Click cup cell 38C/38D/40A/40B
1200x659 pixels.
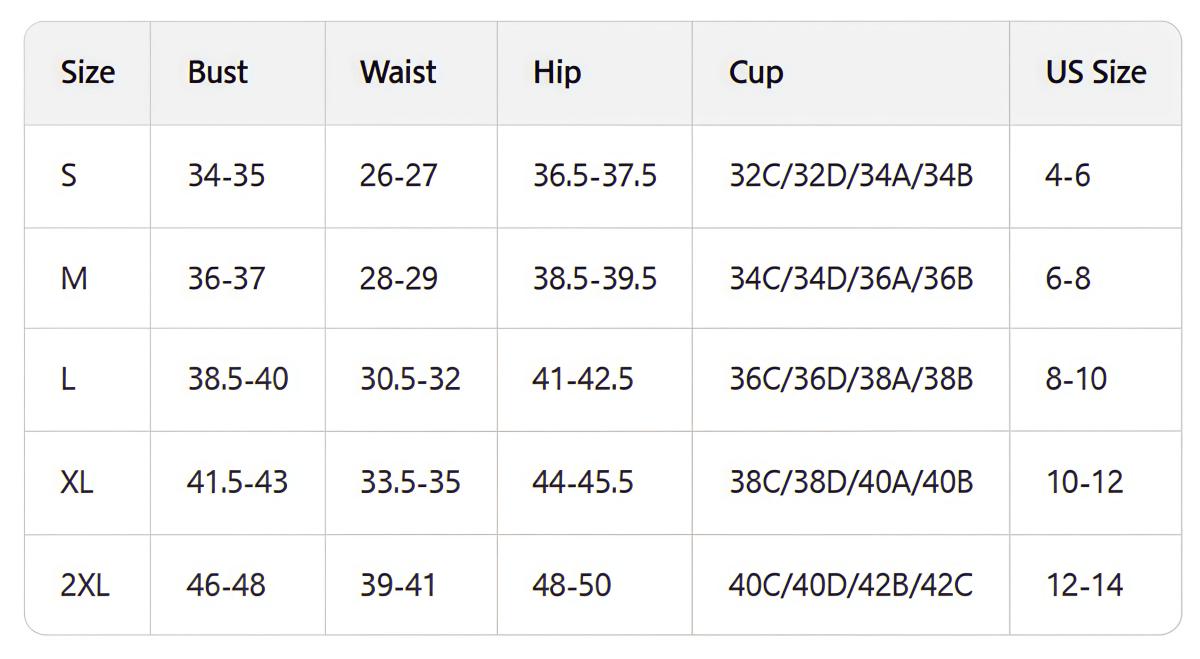tap(851, 482)
